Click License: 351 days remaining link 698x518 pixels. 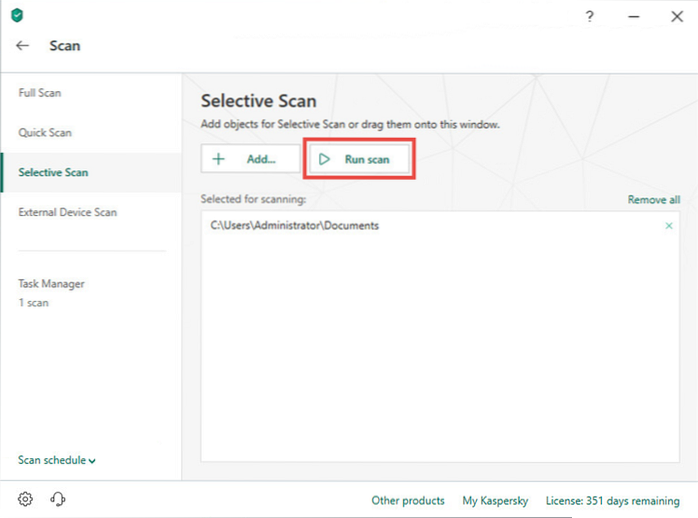(613, 501)
